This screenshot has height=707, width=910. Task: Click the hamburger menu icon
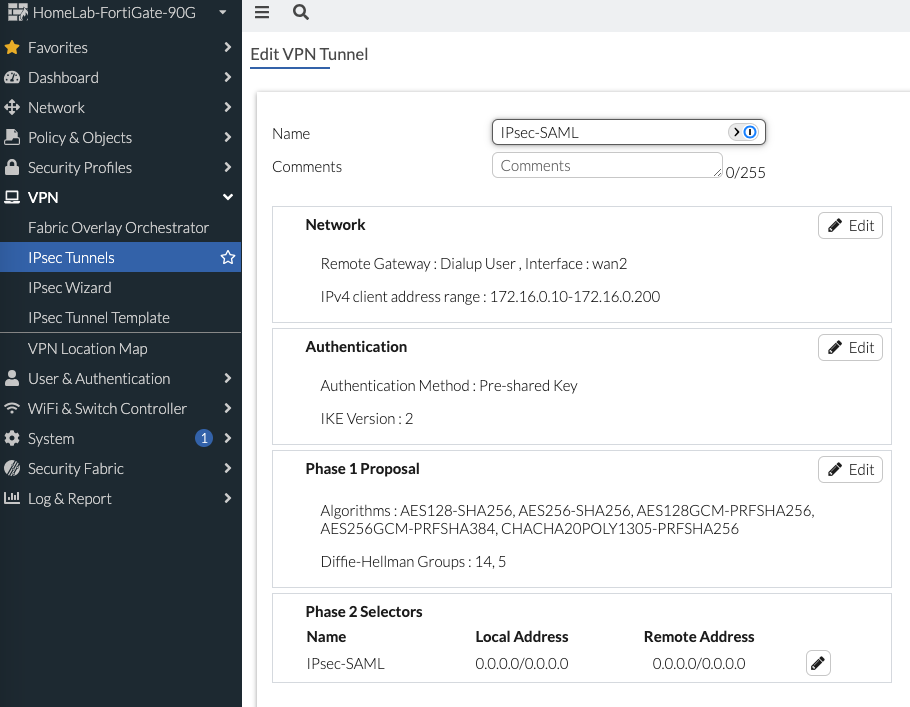click(261, 14)
